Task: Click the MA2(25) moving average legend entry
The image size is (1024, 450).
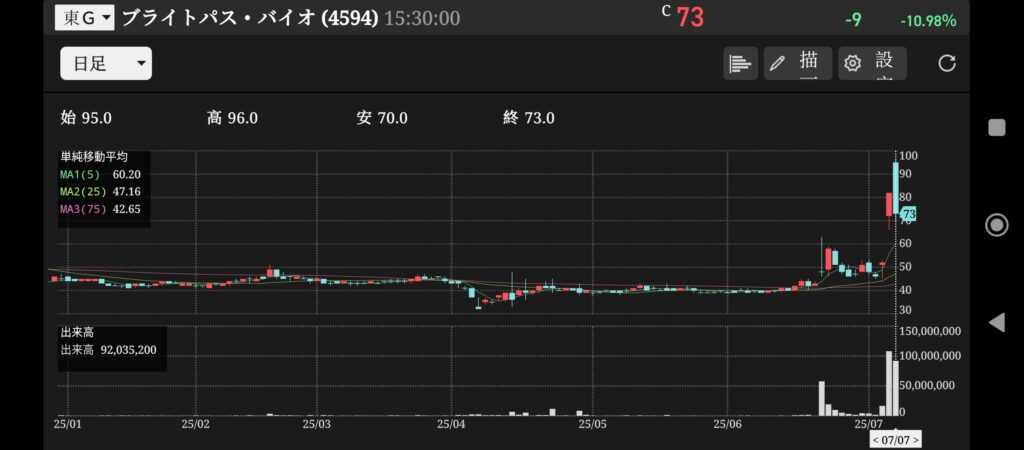Action: pos(101,192)
